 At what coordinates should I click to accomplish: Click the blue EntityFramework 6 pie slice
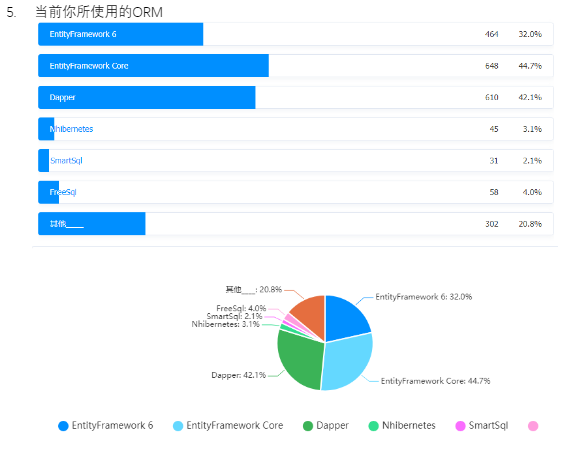pyautogui.click(x=345, y=319)
